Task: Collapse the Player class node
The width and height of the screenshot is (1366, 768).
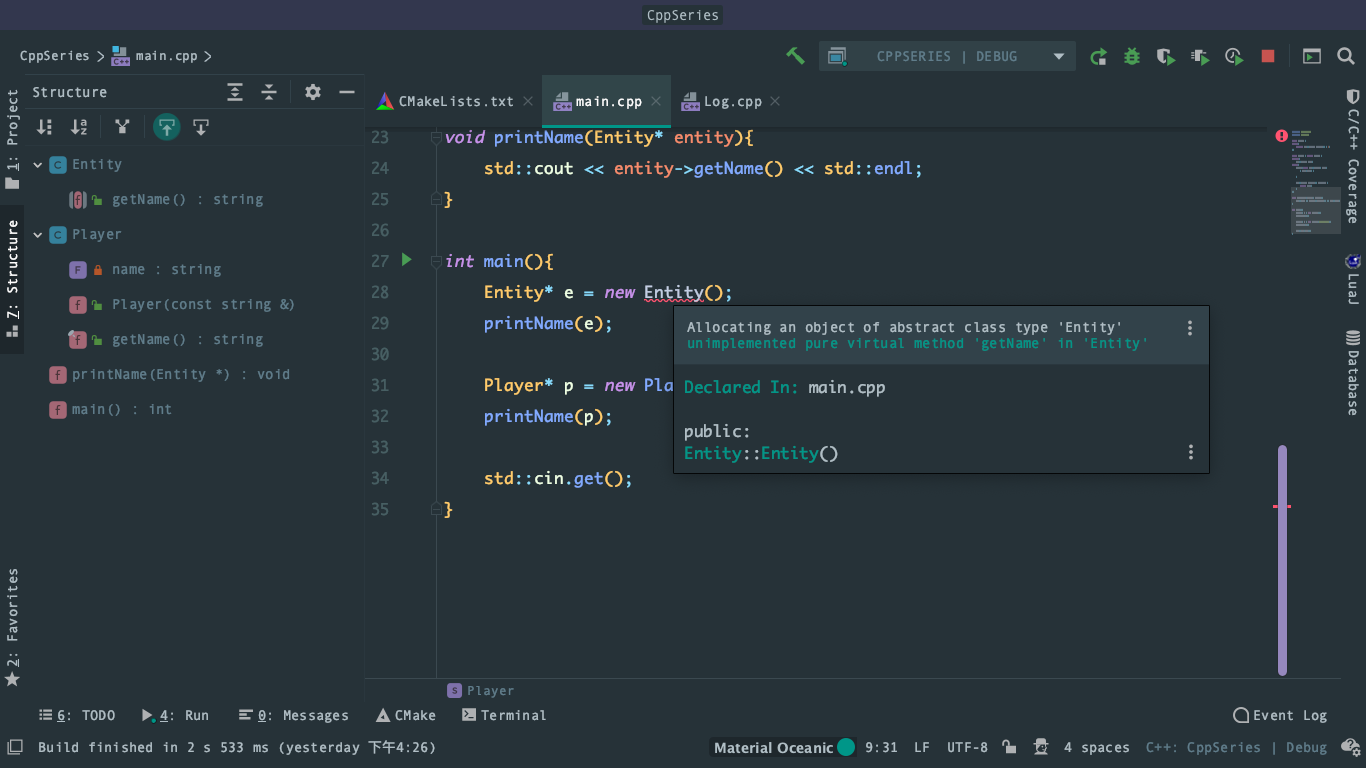Action: pos(38,235)
